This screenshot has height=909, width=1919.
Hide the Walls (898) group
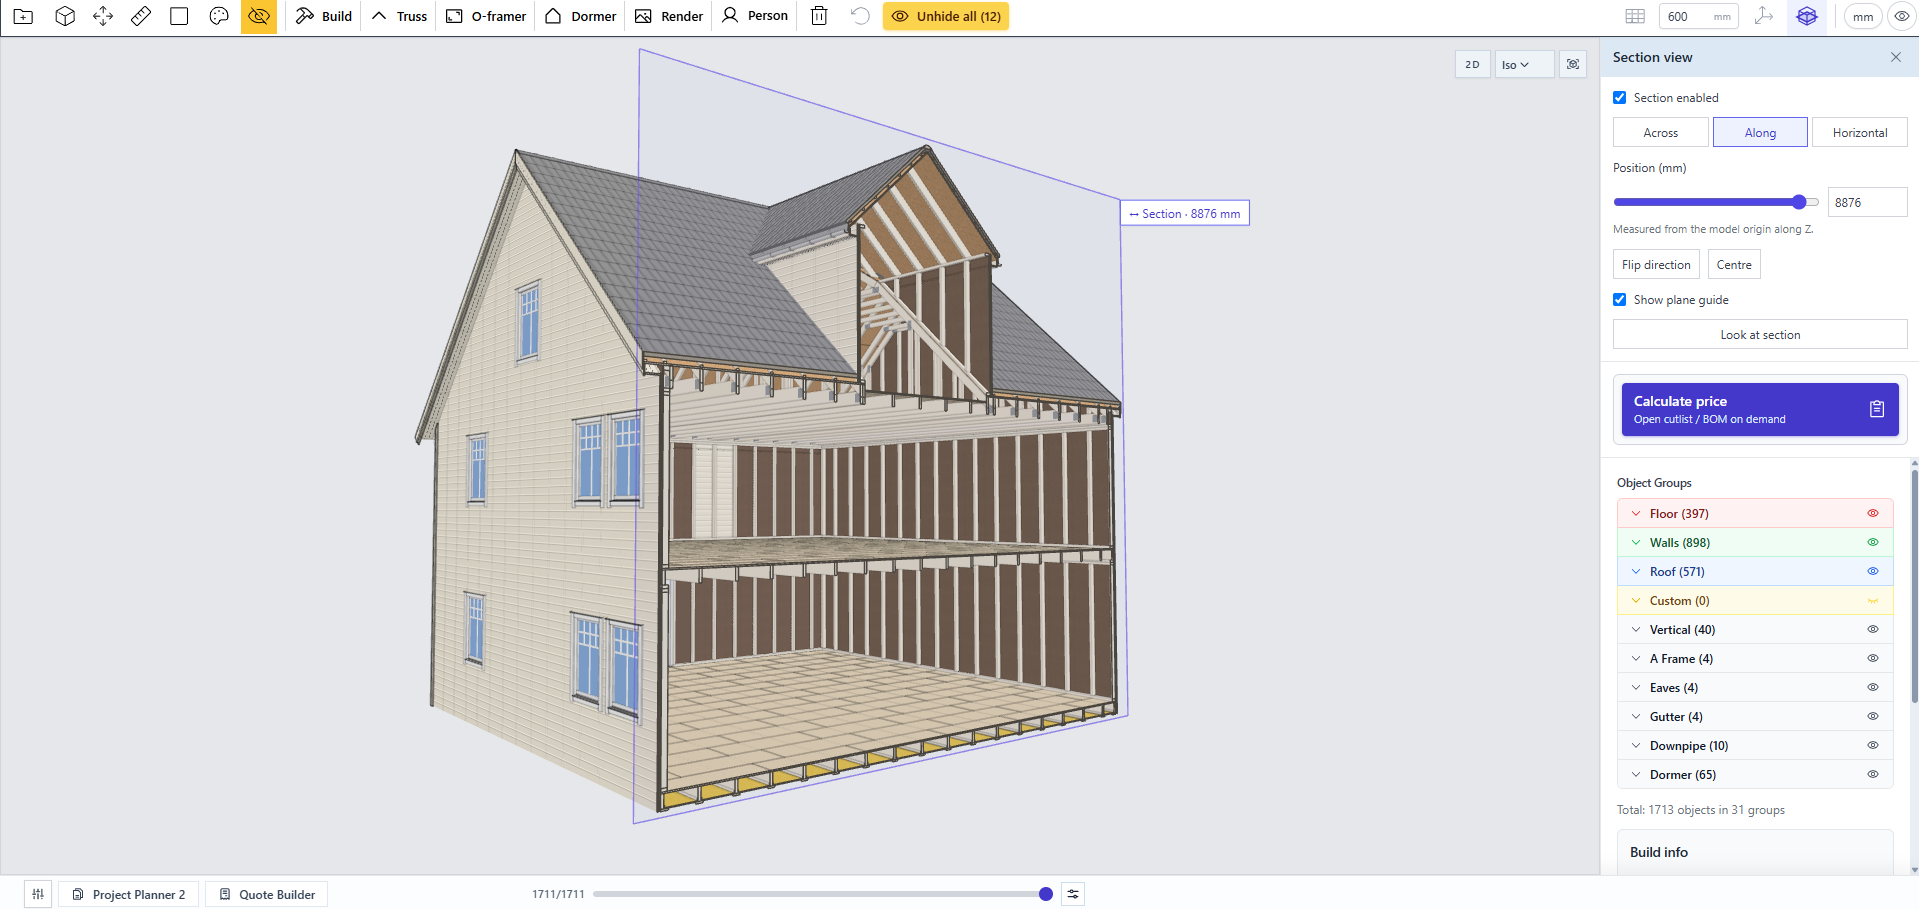pyautogui.click(x=1873, y=542)
